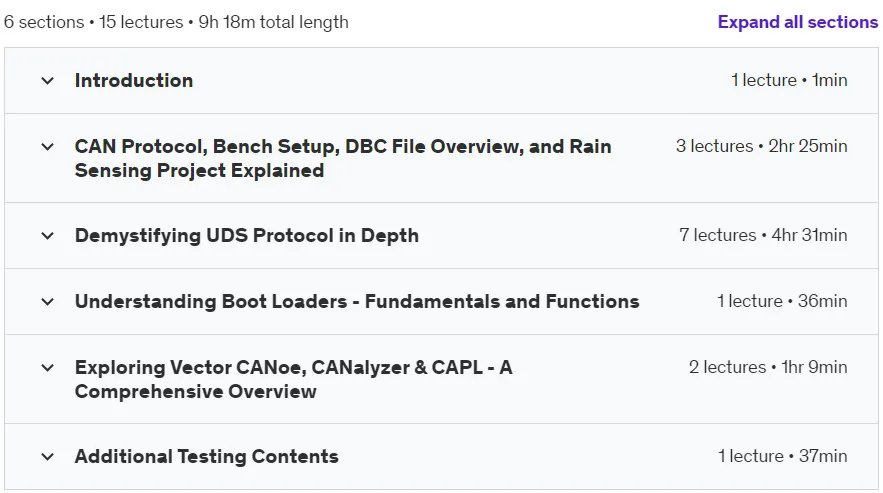883x493 pixels.
Task: Toggle the chevron next to Understanding Boot Loaders
Action: pyautogui.click(x=48, y=301)
